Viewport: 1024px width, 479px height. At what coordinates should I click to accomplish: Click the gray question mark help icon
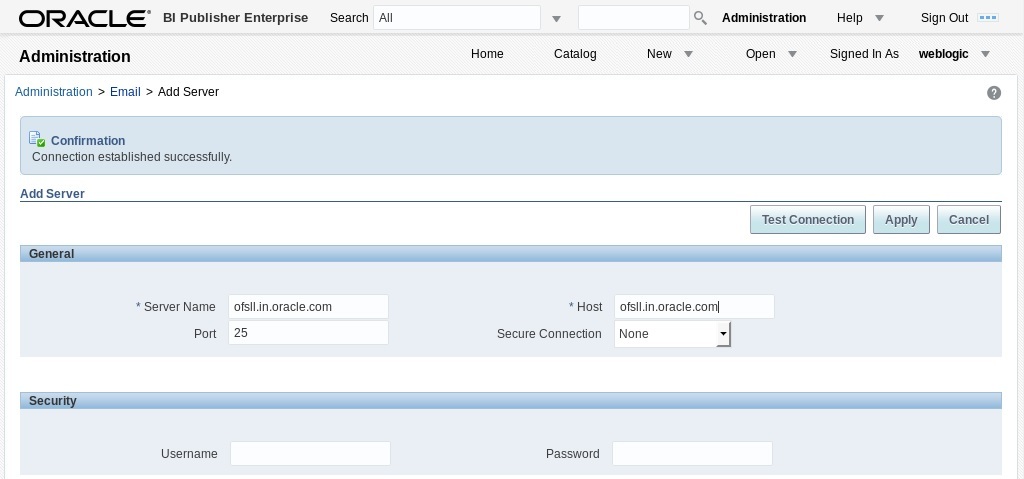click(x=993, y=93)
